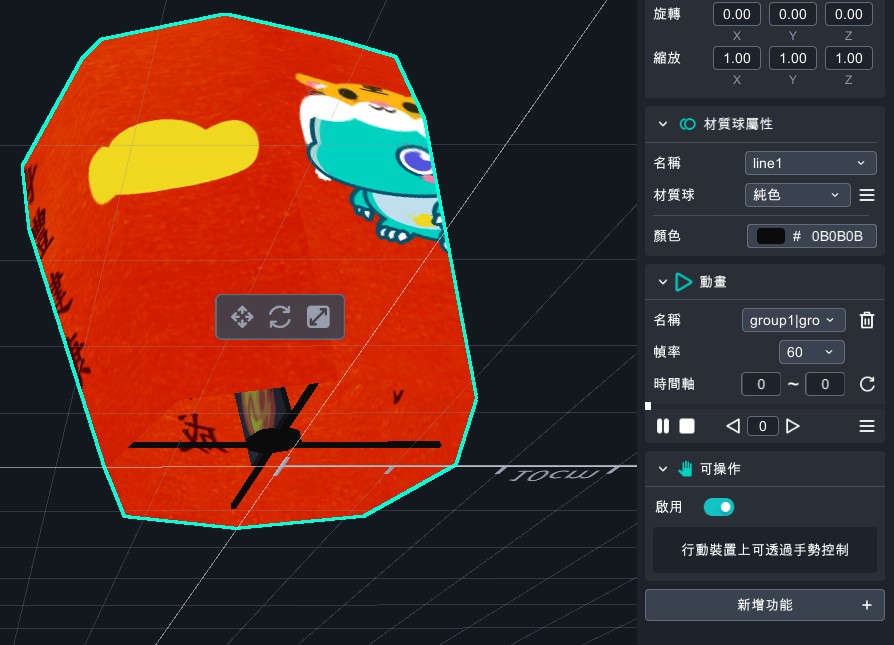Collapse the 動畫 section

point(662,282)
